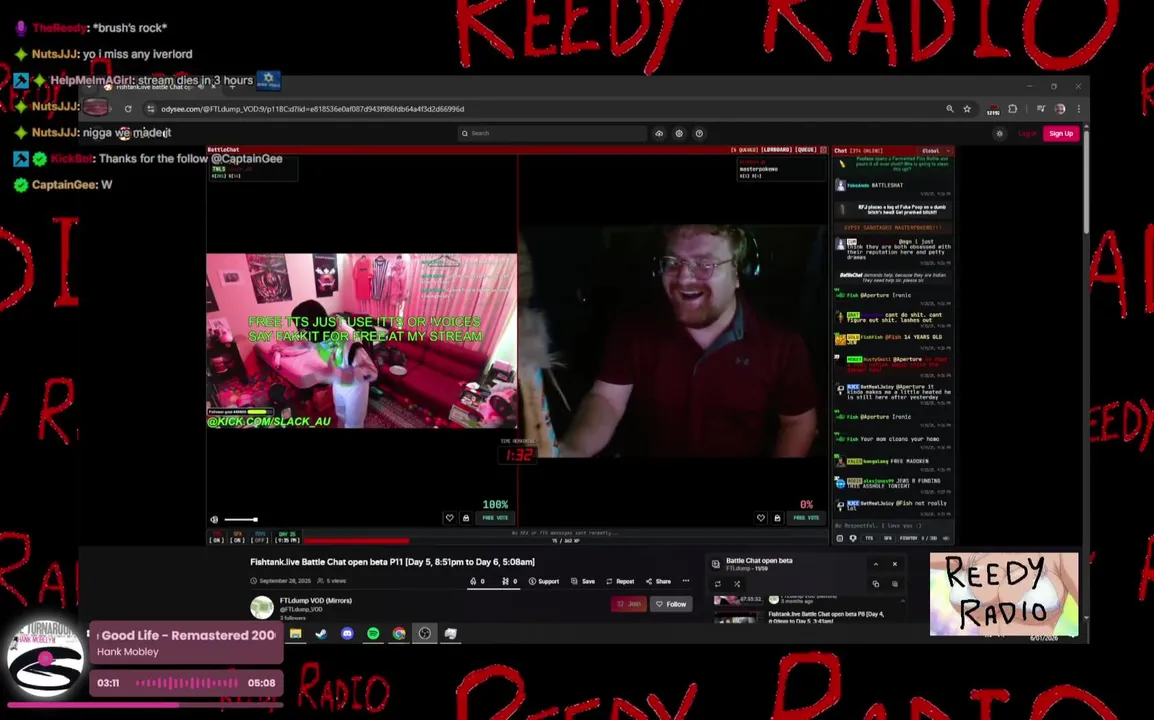Collapse the playlist panel with the chevron
The image size is (1154, 720).
[876, 564]
